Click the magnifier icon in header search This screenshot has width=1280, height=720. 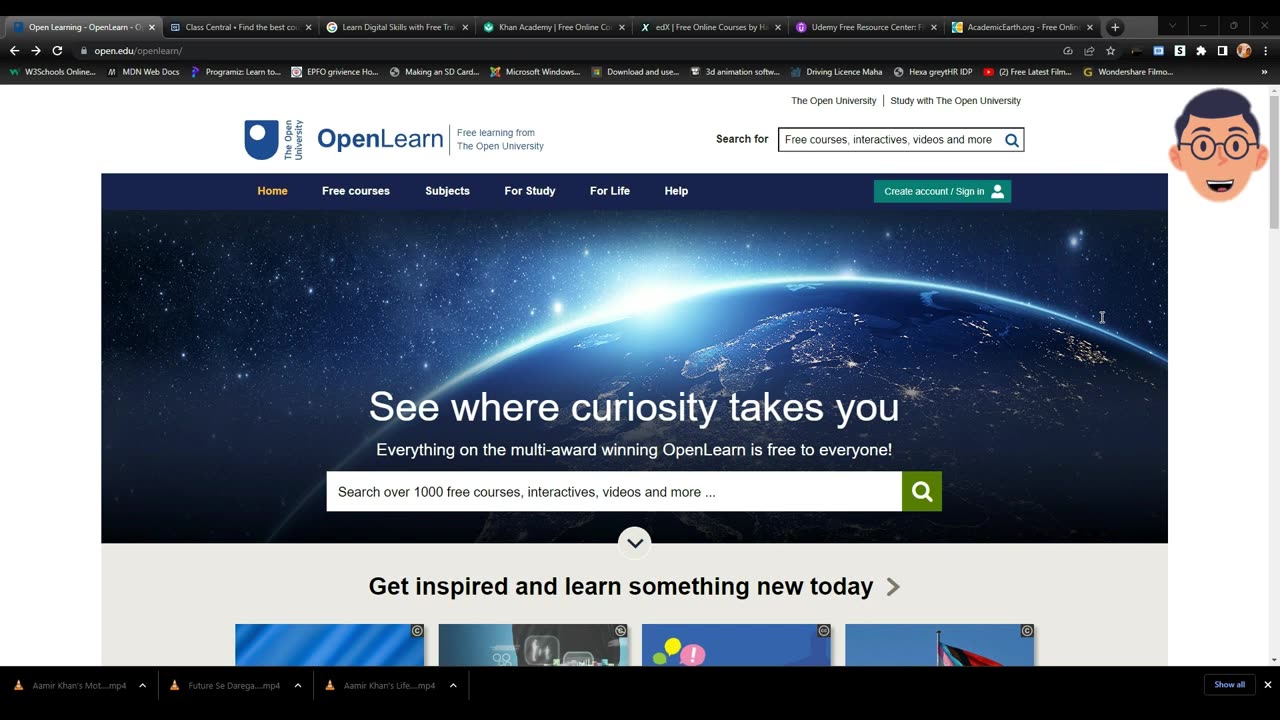1012,140
